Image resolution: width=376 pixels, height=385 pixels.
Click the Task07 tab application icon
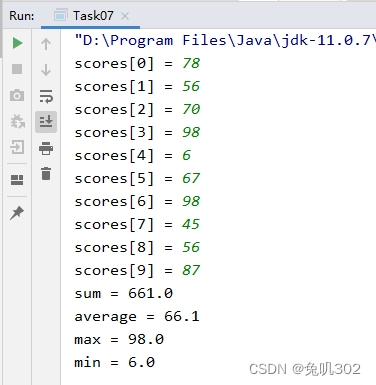(60, 16)
